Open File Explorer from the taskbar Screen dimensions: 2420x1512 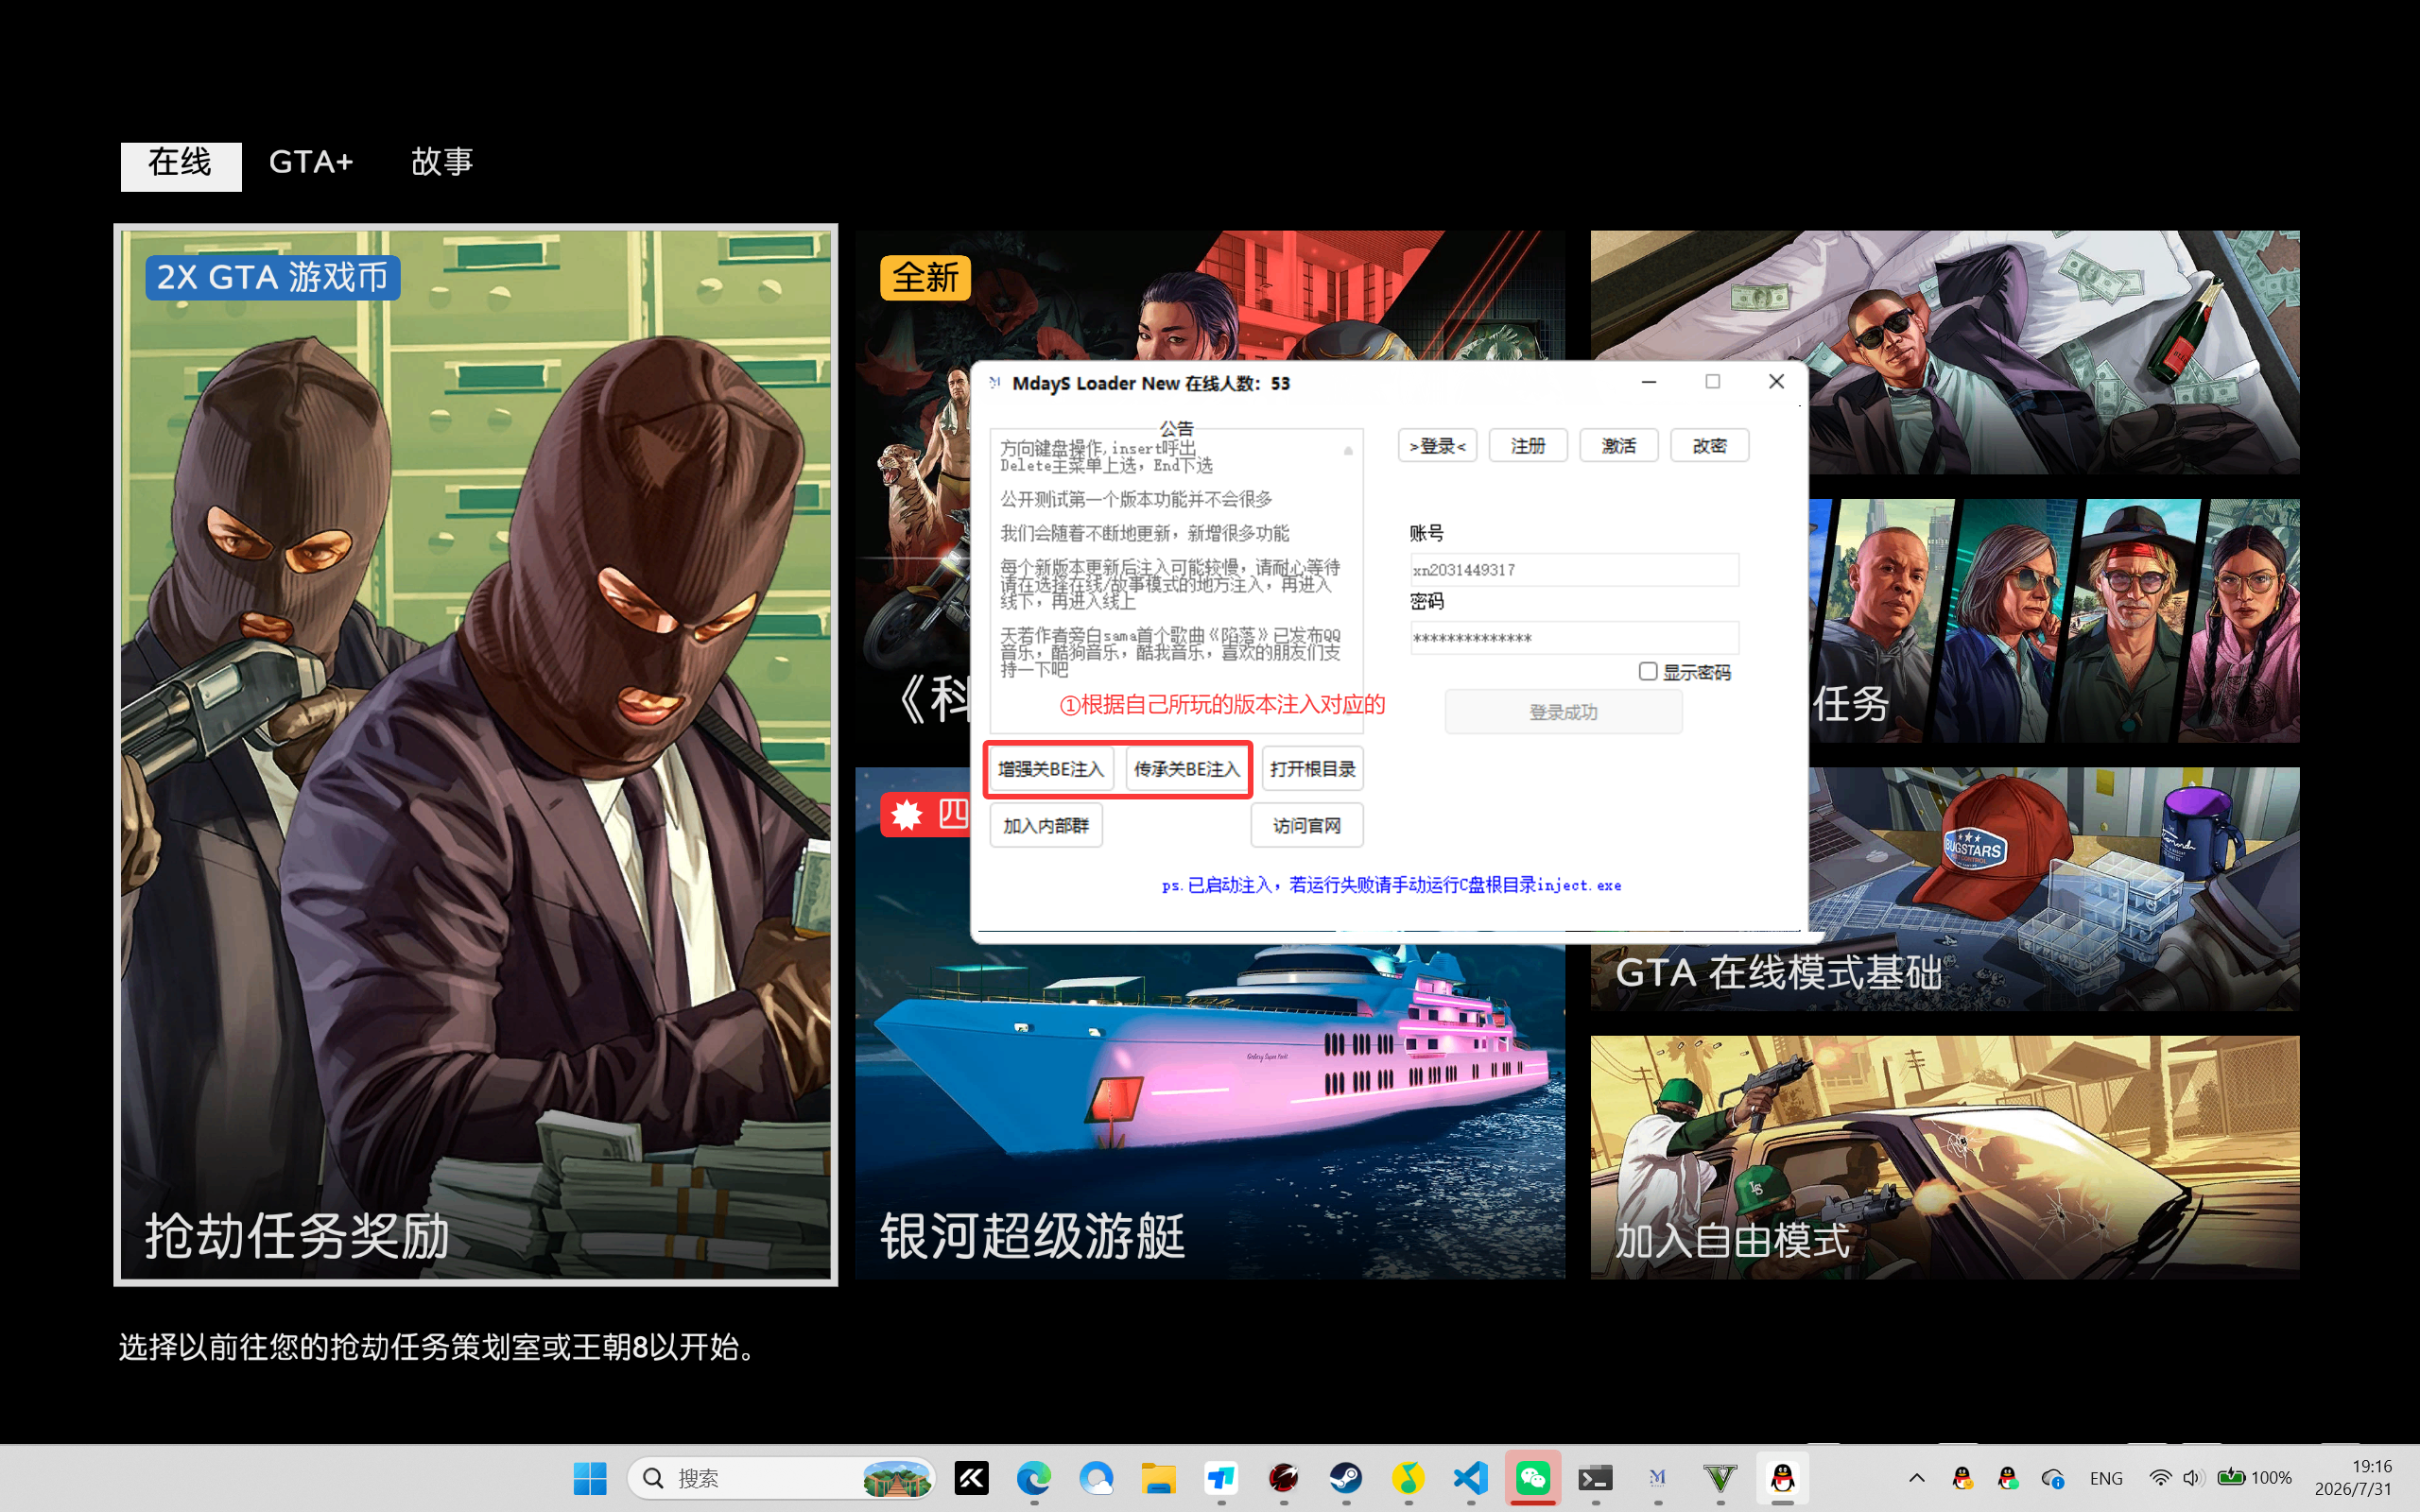coord(1158,1478)
